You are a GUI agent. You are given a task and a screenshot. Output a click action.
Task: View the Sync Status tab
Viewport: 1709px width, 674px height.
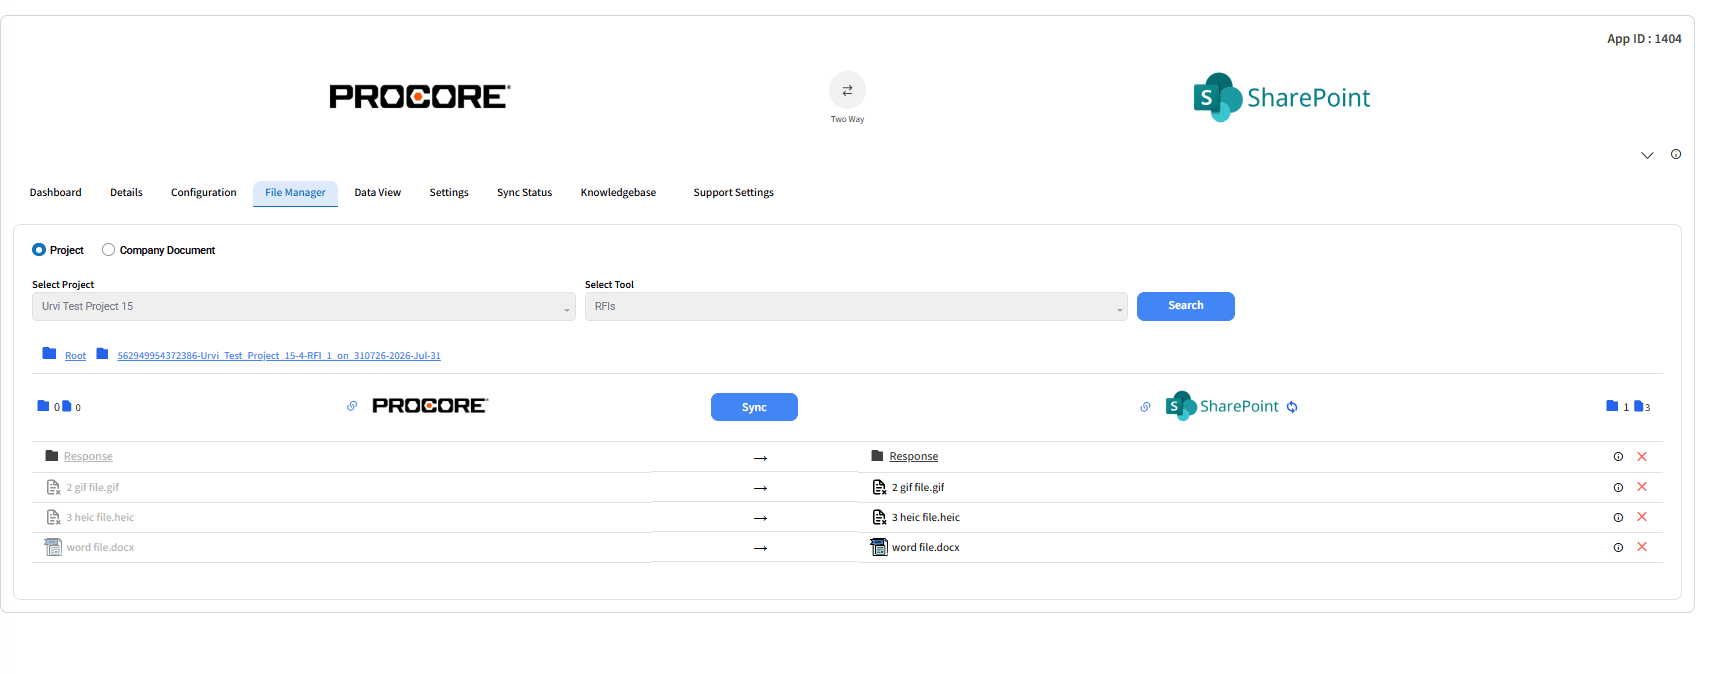(x=525, y=193)
